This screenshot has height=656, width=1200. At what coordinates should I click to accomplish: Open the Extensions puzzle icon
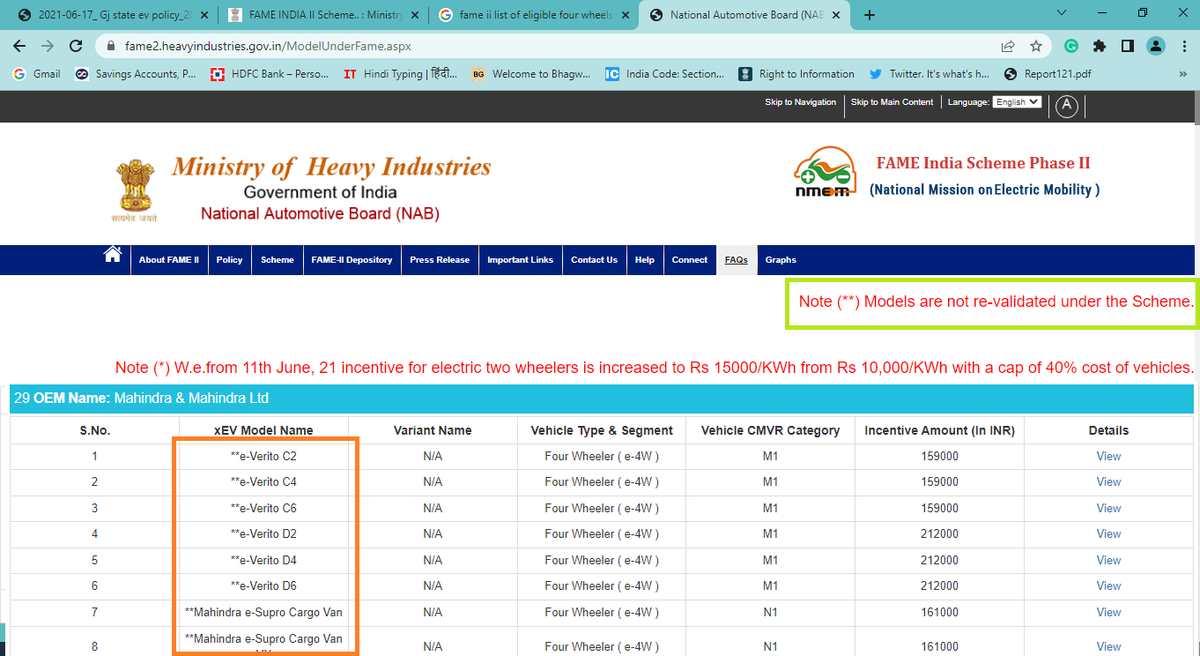tap(1099, 46)
